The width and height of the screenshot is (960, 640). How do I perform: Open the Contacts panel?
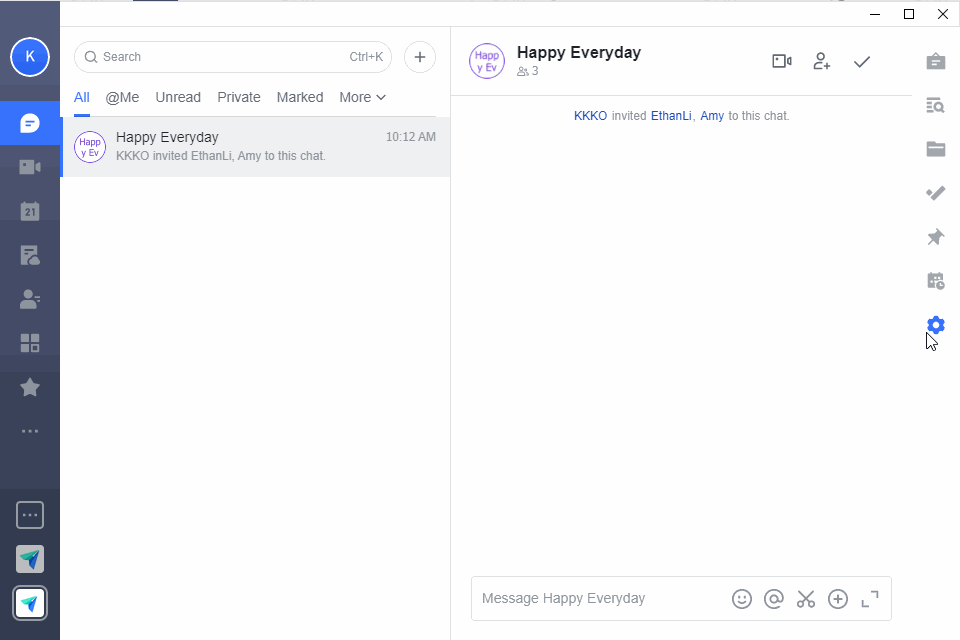[30, 299]
